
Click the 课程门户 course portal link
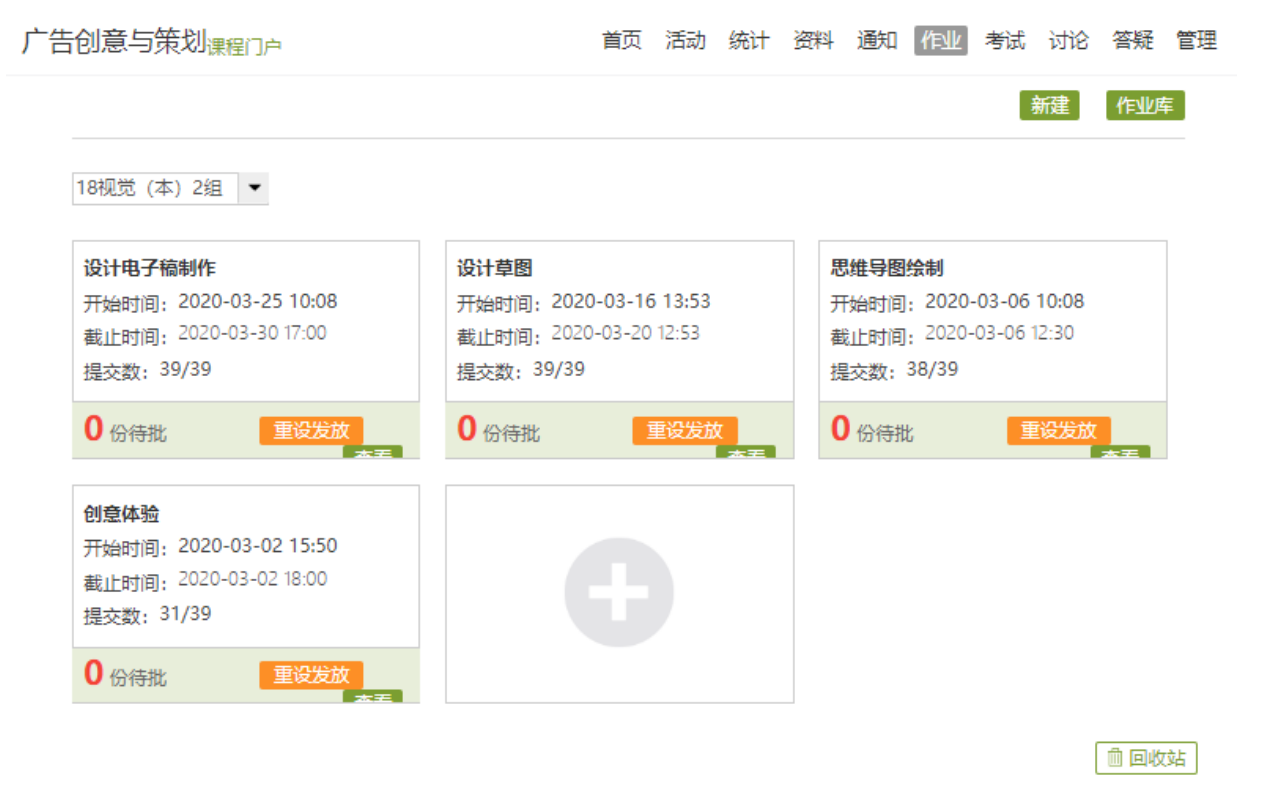(244, 46)
